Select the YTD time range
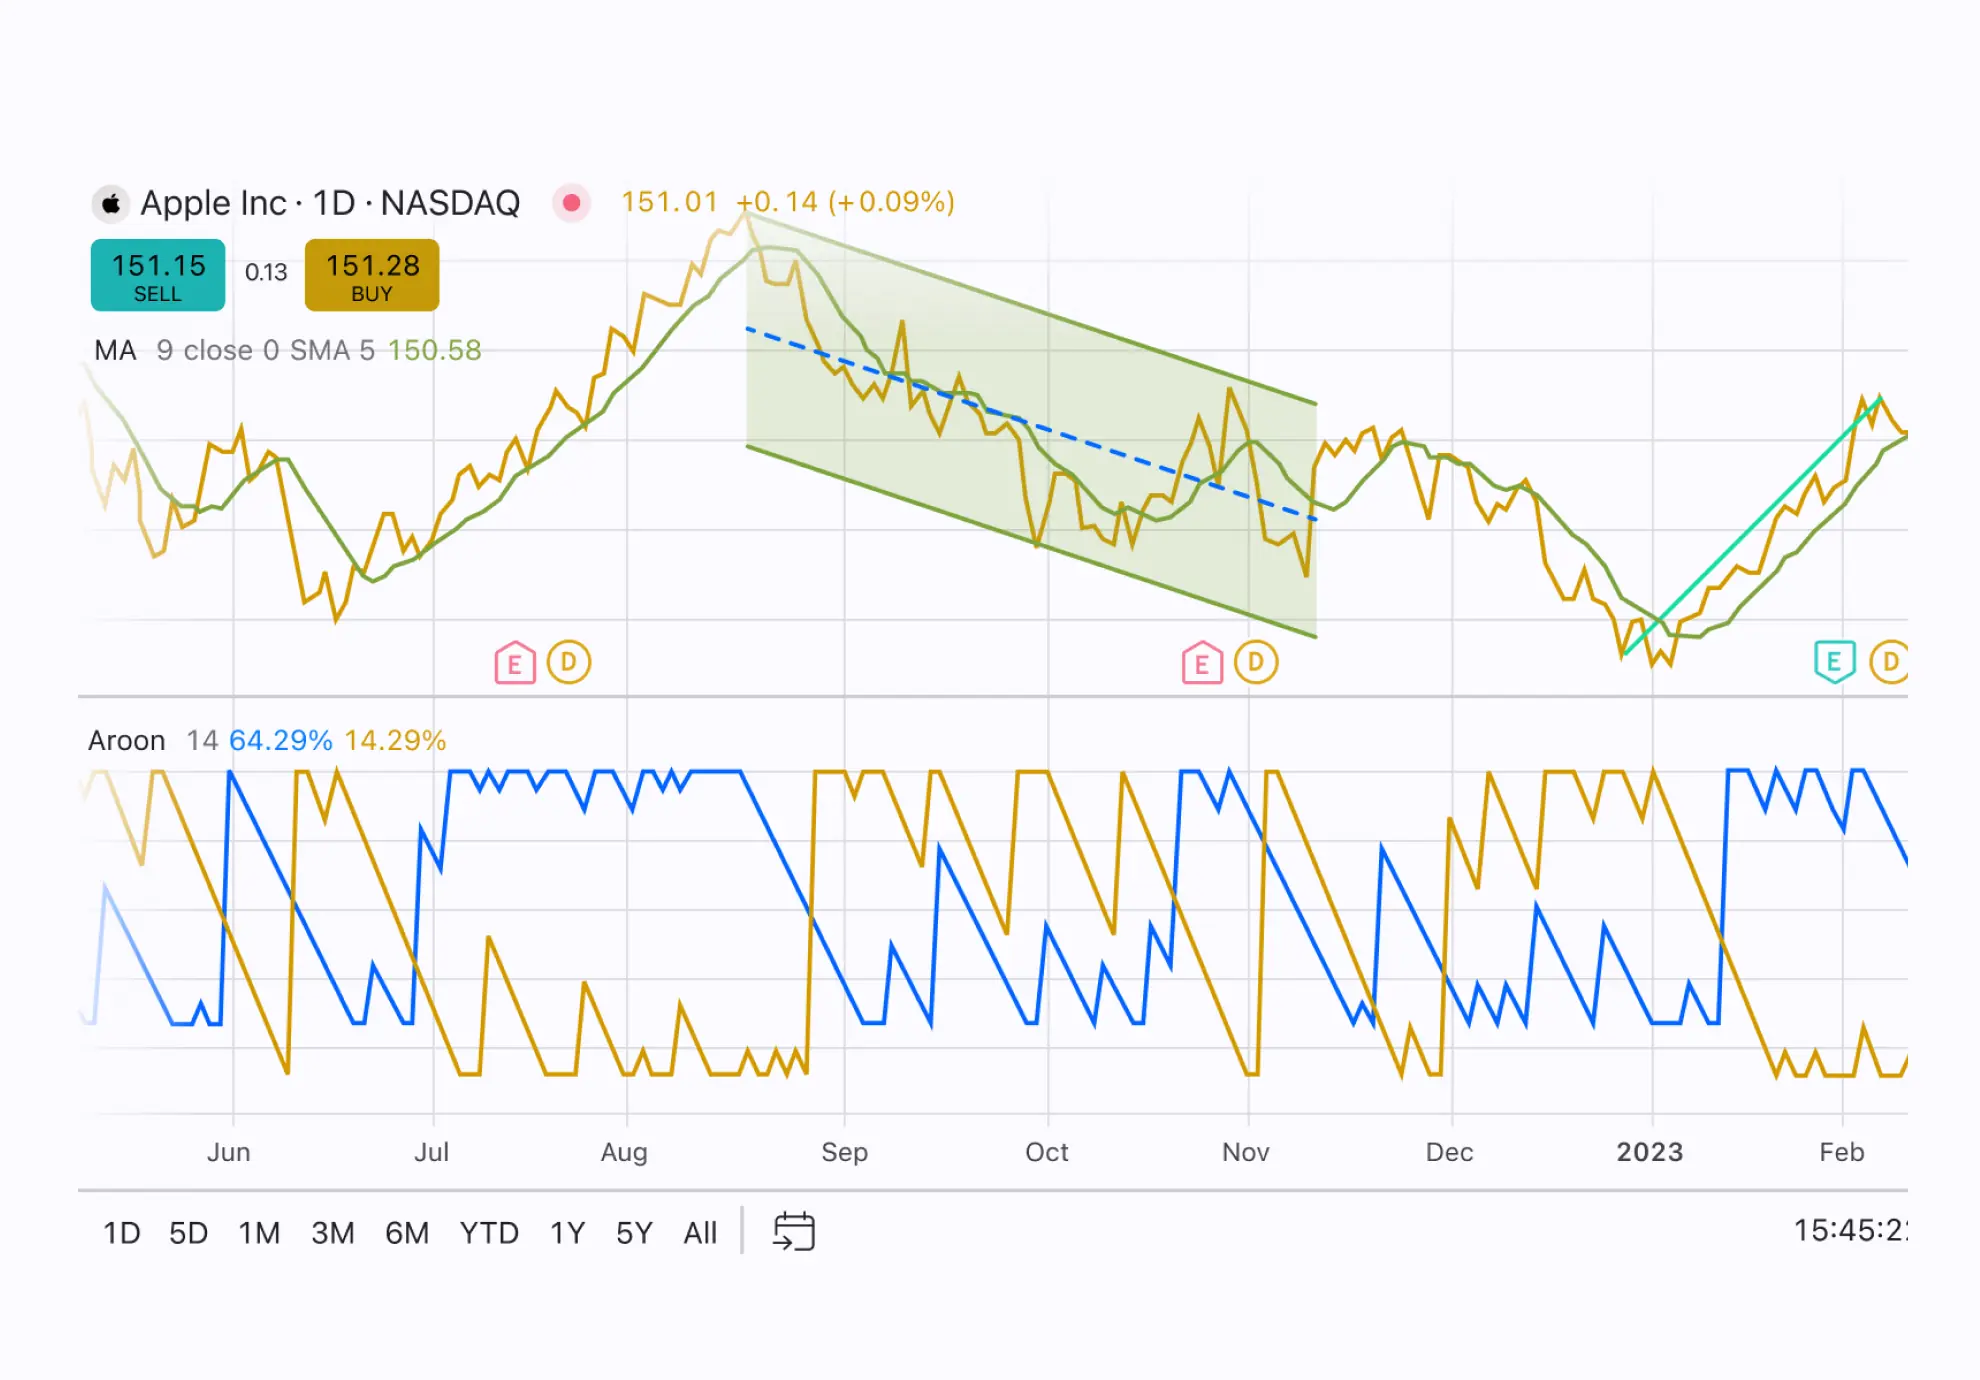The height and width of the screenshot is (1380, 1980). pyautogui.click(x=489, y=1233)
